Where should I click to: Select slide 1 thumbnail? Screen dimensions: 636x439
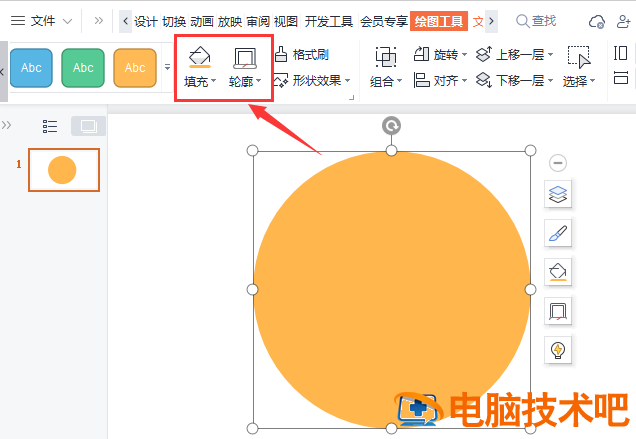pyautogui.click(x=64, y=170)
